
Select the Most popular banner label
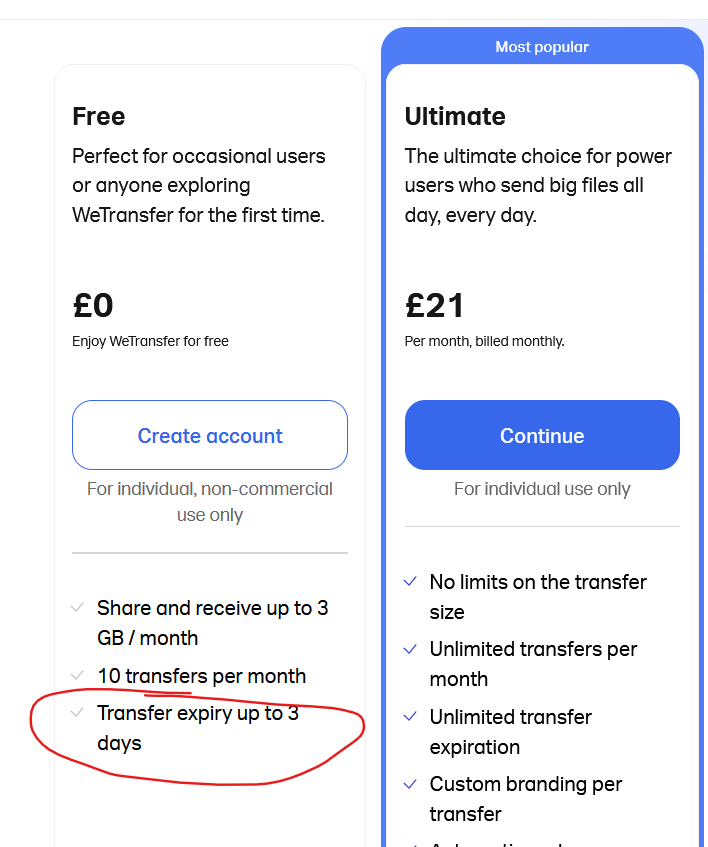(542, 47)
